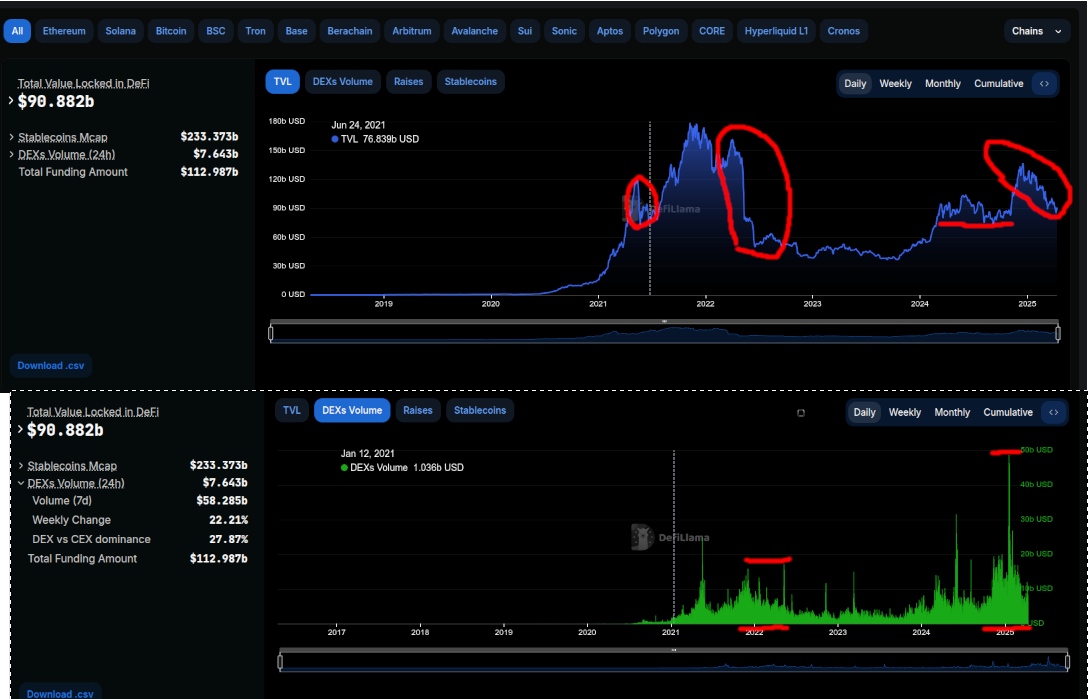Viewport: 1091px width, 699px height.
Task: Click the Volume (7d) $58.285b row
Action: click(139, 501)
